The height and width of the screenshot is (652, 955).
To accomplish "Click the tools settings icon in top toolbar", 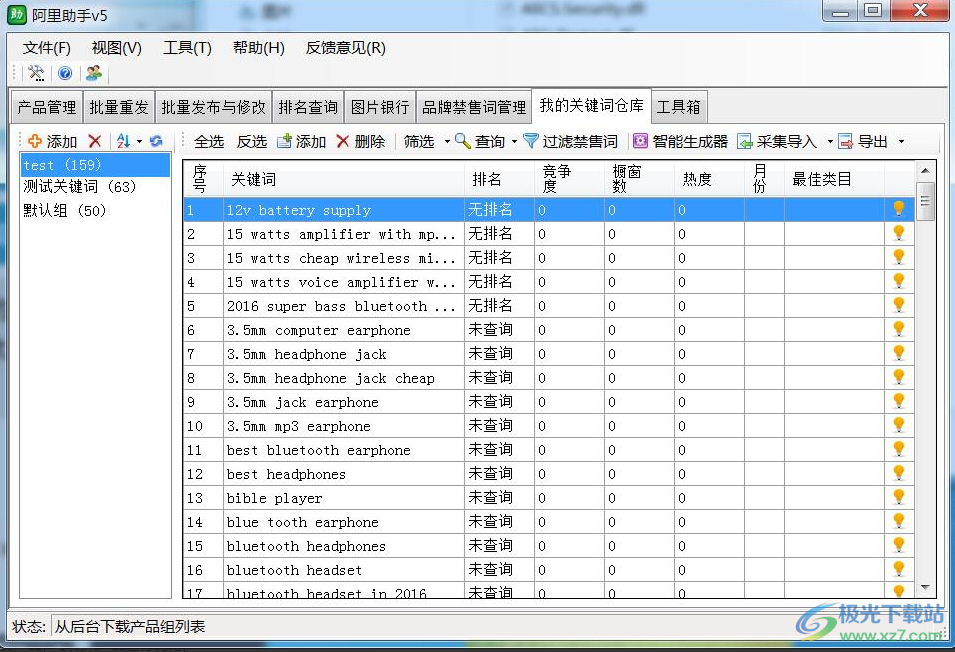I will coord(36,73).
